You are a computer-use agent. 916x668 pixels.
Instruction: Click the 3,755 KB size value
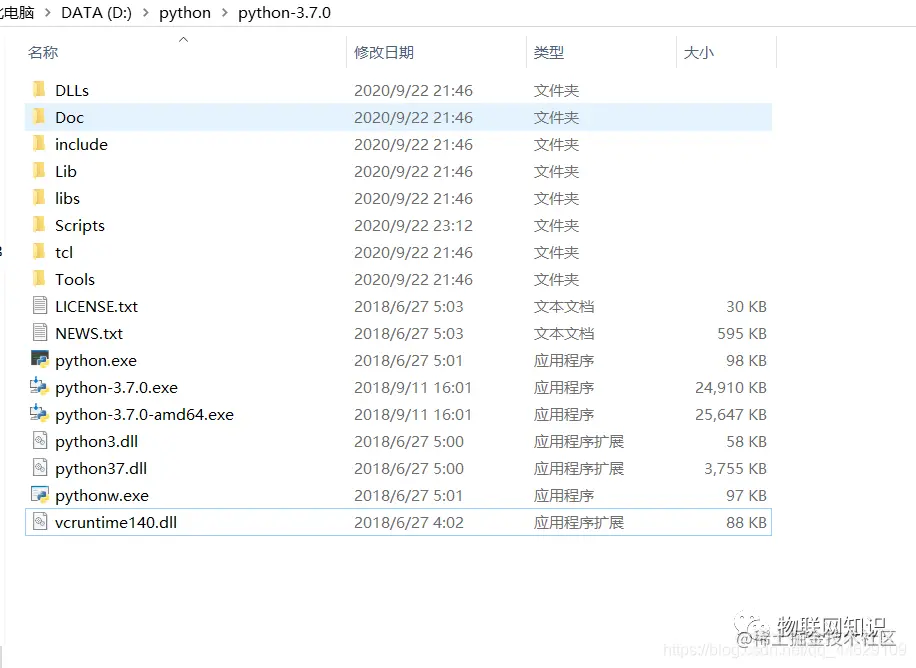735,469
